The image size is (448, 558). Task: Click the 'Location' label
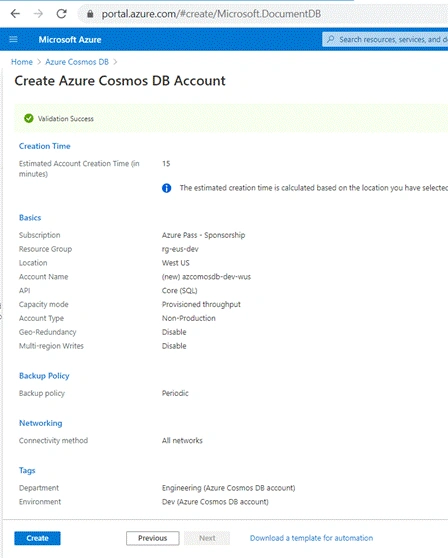pyautogui.click(x=33, y=263)
